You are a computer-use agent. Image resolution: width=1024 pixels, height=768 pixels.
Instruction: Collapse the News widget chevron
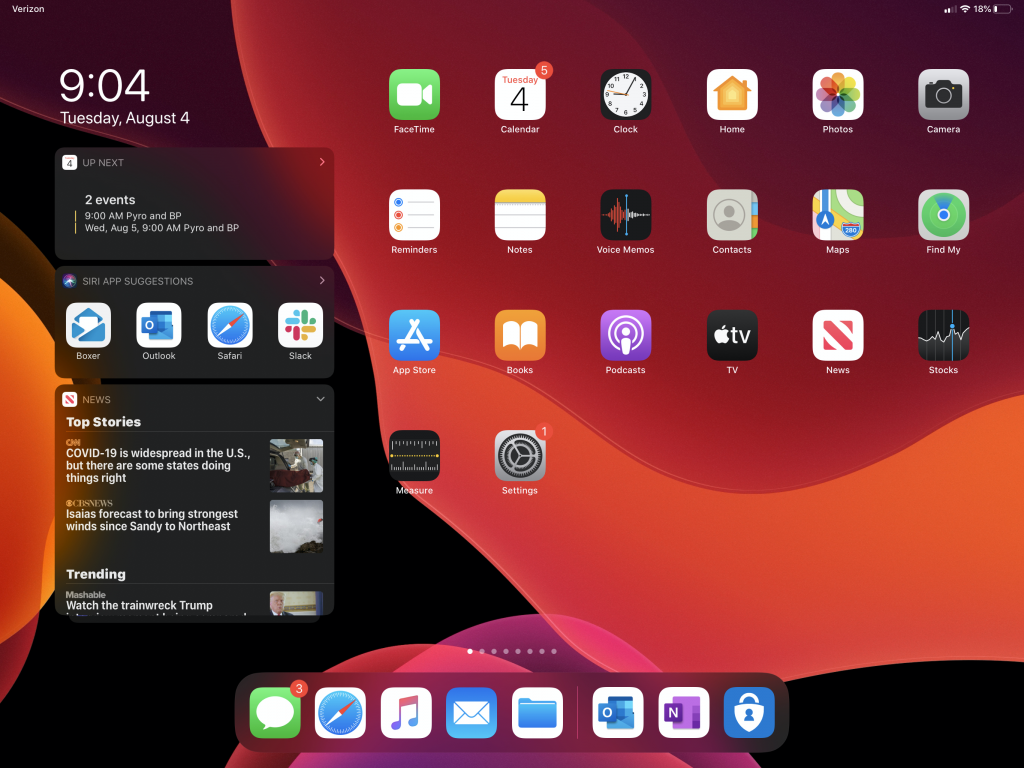point(321,399)
